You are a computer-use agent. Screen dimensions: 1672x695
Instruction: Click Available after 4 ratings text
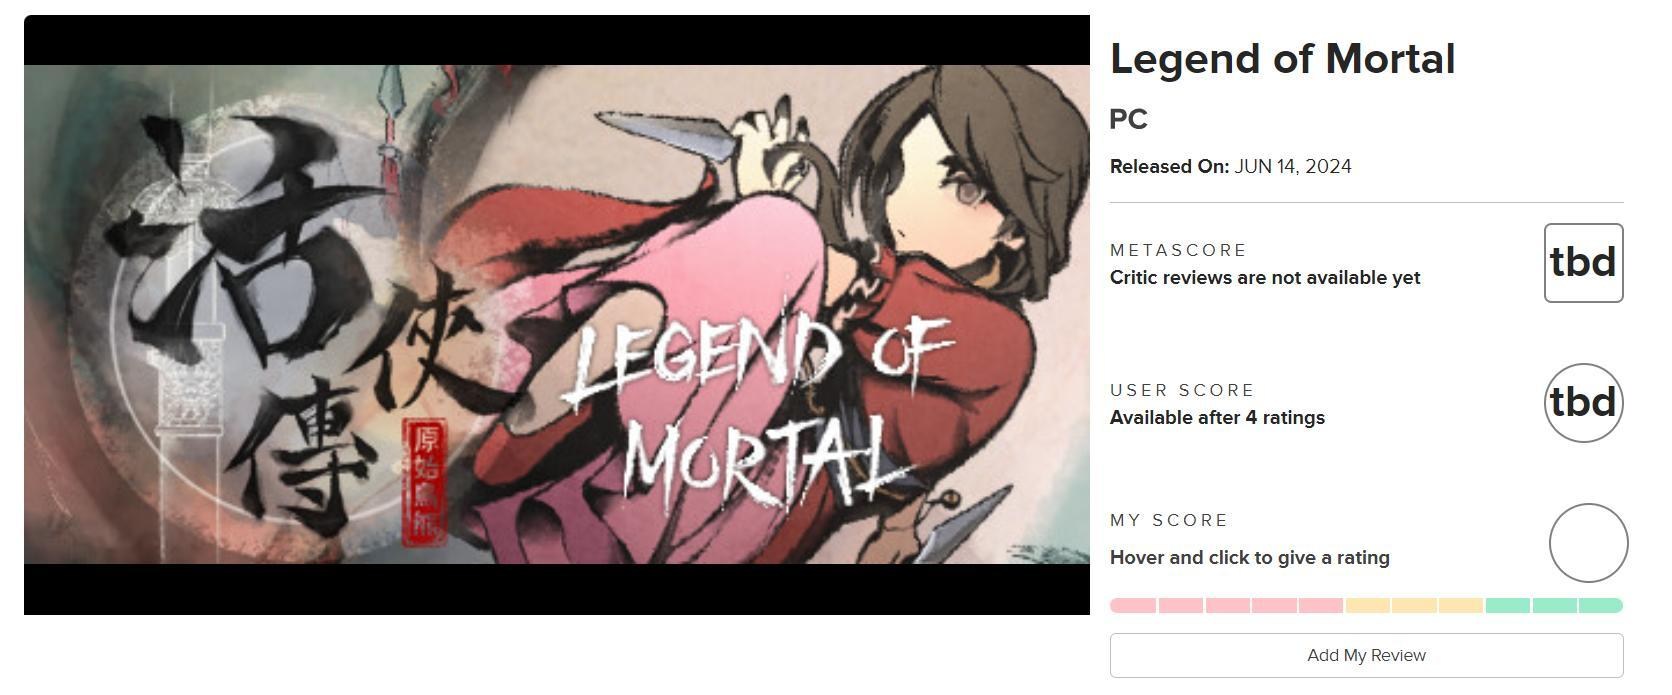click(1217, 417)
